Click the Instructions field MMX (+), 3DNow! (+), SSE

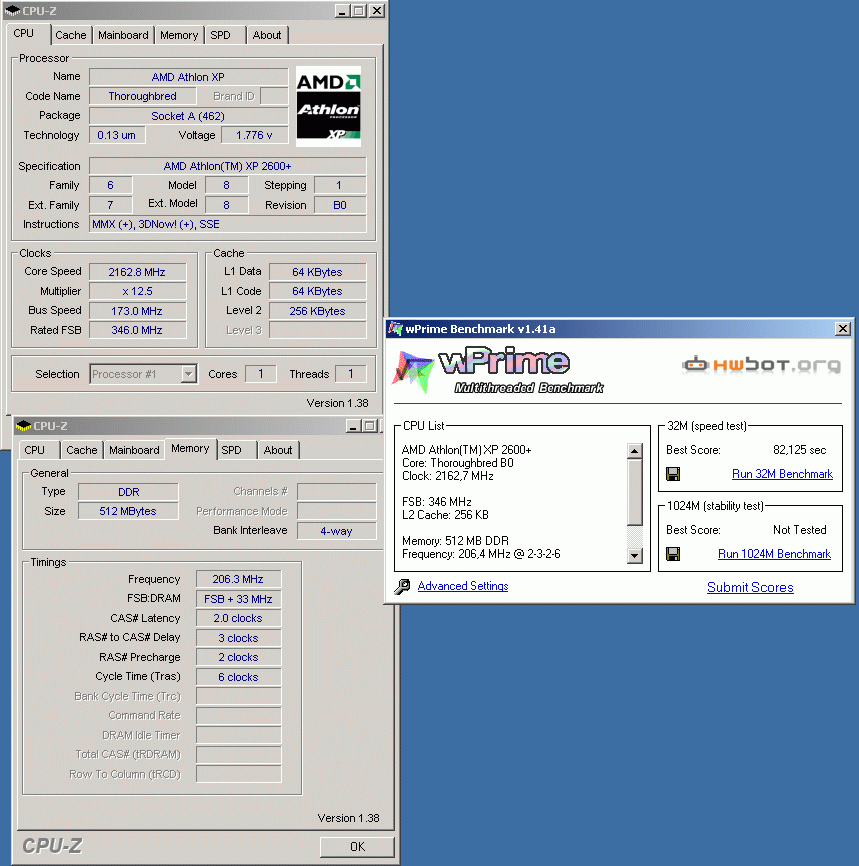tap(228, 224)
